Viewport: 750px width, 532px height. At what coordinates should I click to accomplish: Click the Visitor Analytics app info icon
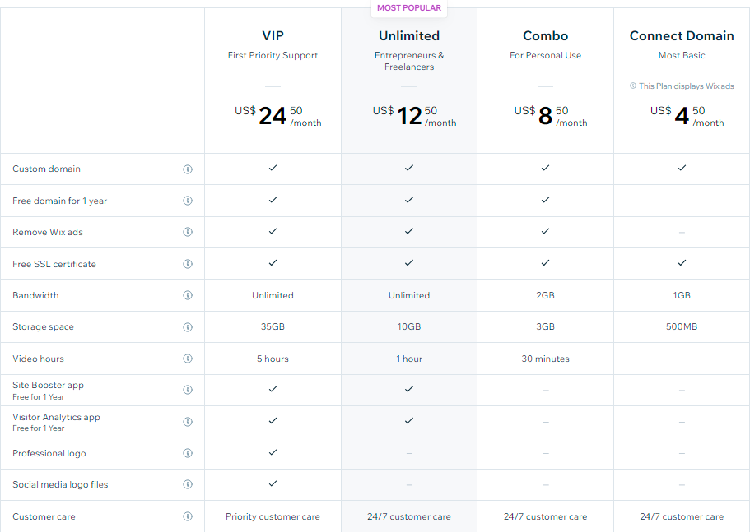(x=188, y=421)
